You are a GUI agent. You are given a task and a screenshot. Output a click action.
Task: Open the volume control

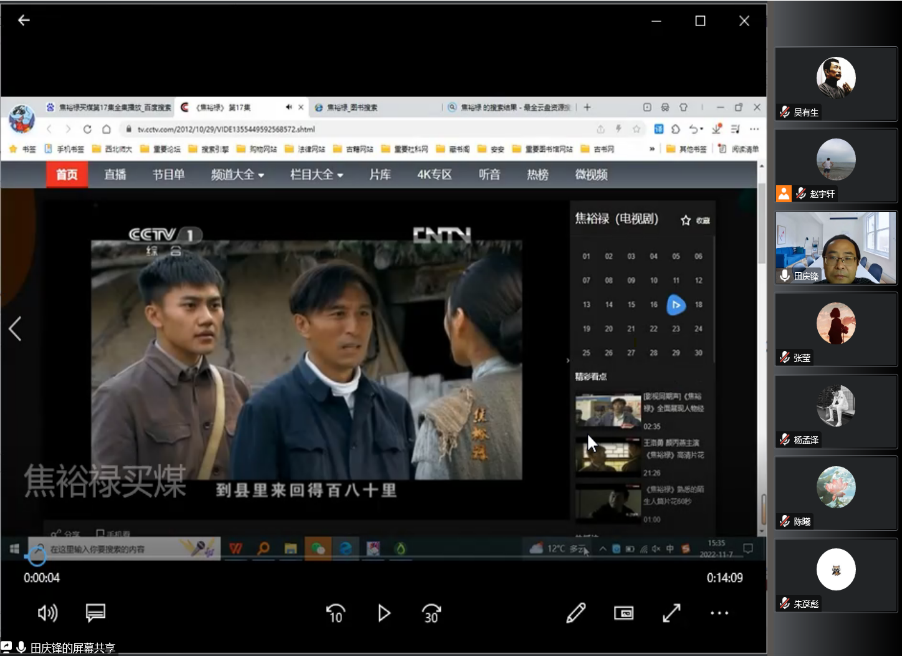(x=47, y=612)
